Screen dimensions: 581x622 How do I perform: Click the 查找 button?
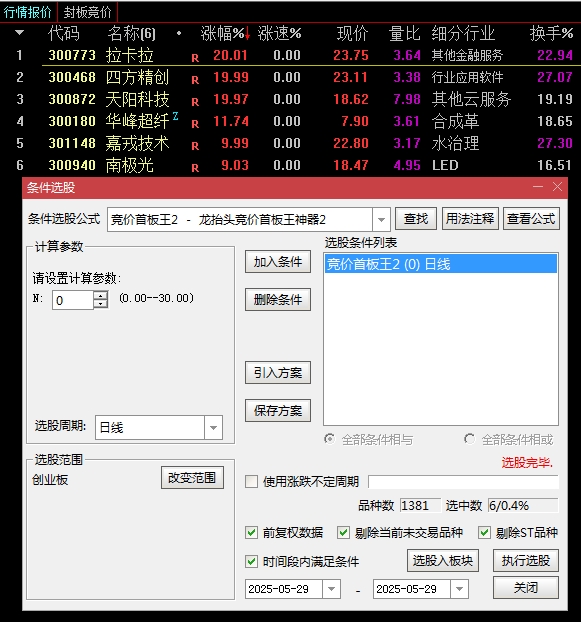[x=416, y=219]
